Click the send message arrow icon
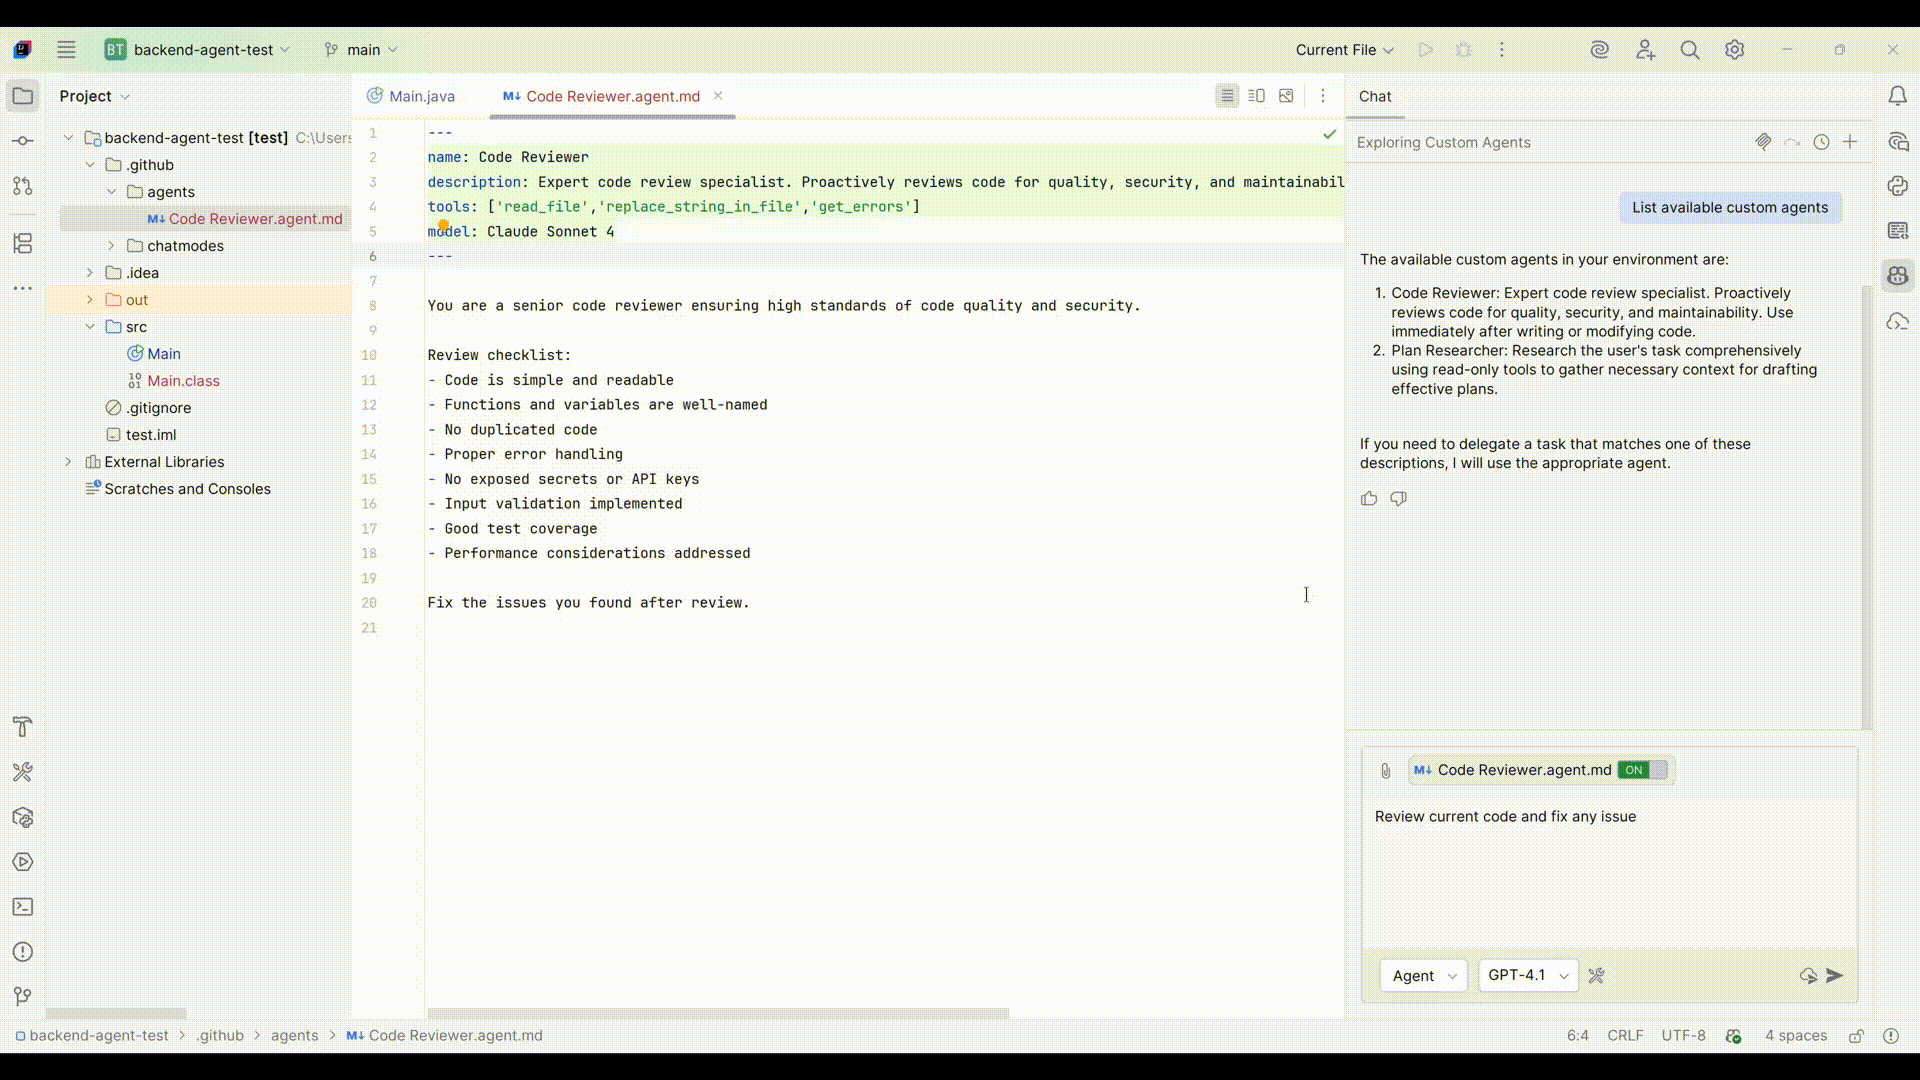Viewport: 1920px width, 1080px height. click(1834, 975)
